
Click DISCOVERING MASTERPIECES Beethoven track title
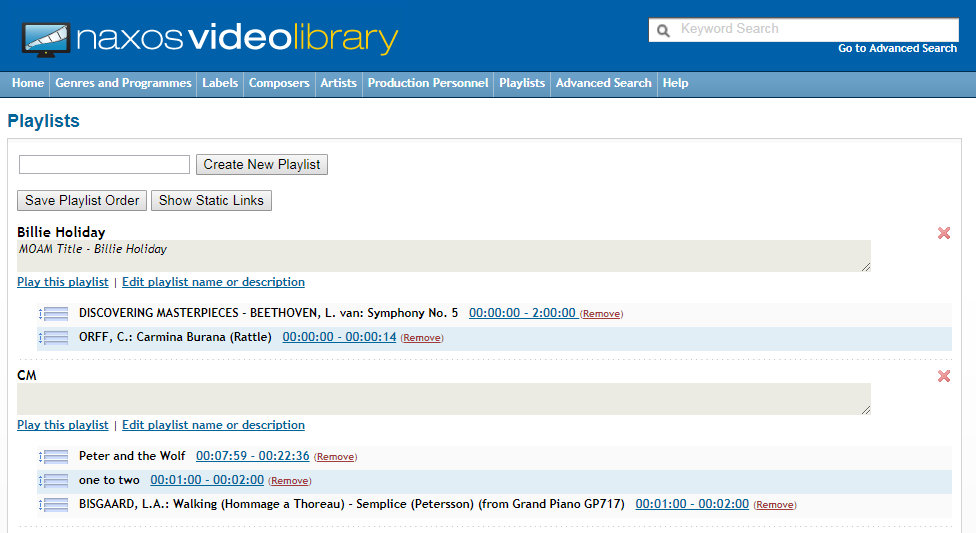tap(268, 313)
